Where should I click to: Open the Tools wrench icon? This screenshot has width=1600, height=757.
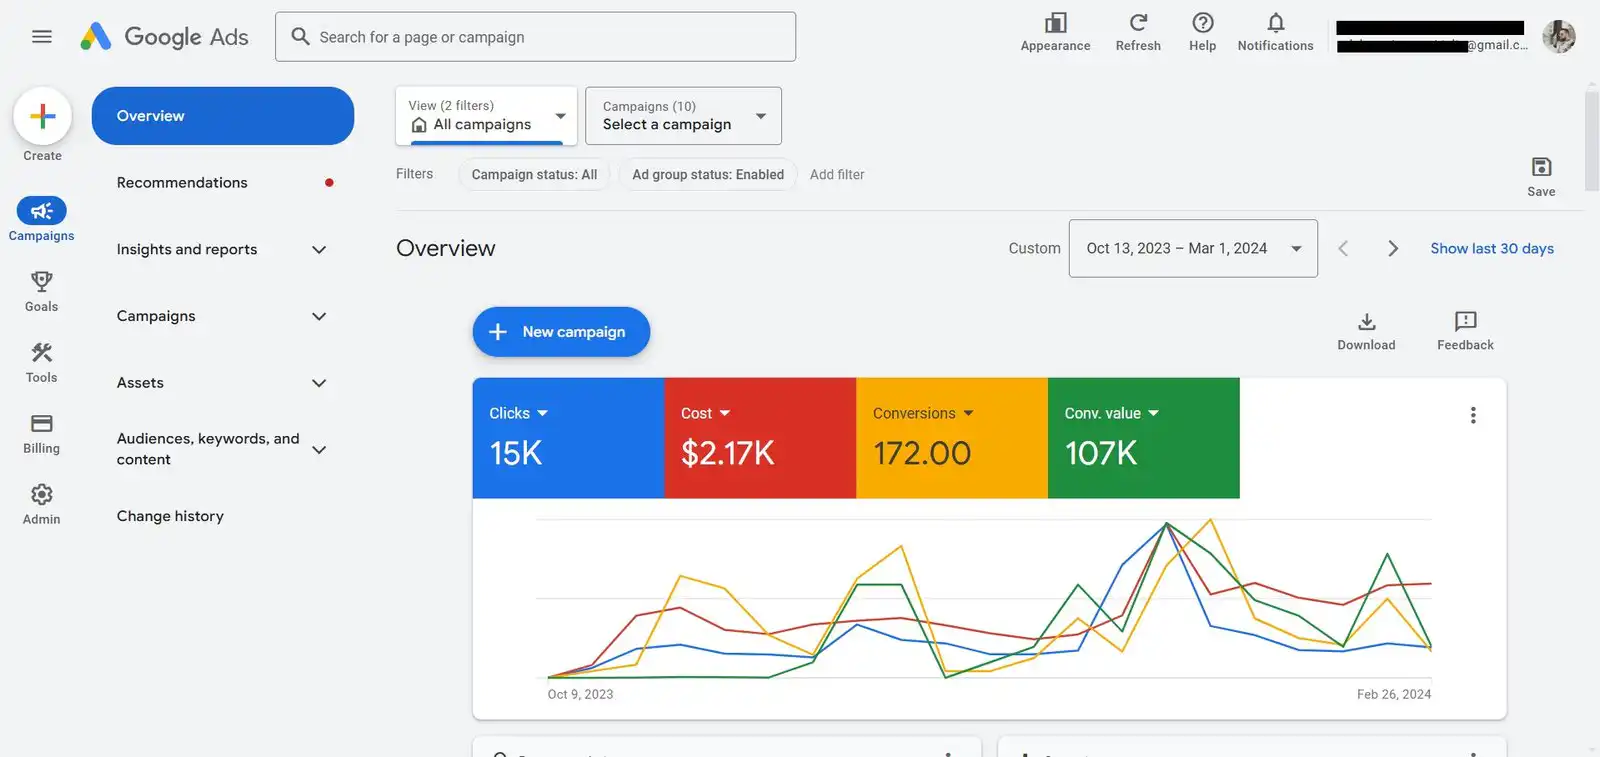point(41,353)
